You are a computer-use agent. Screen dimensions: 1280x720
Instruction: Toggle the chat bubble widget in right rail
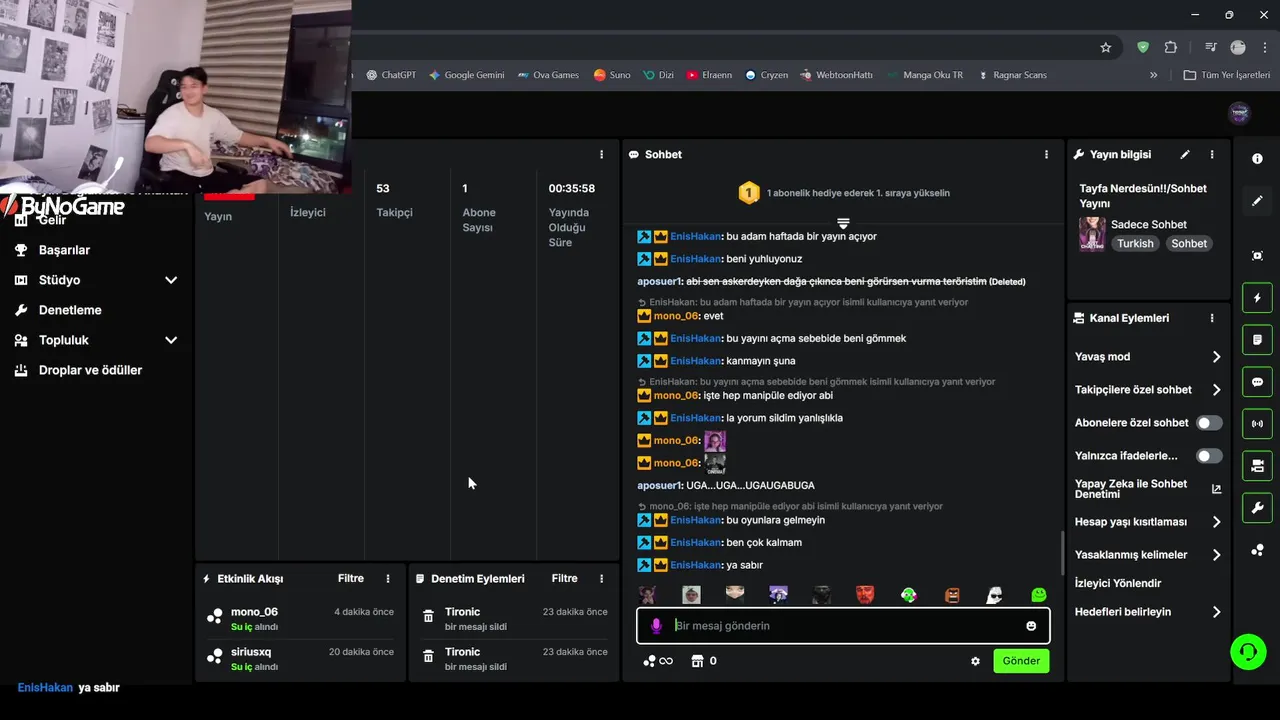1257,382
